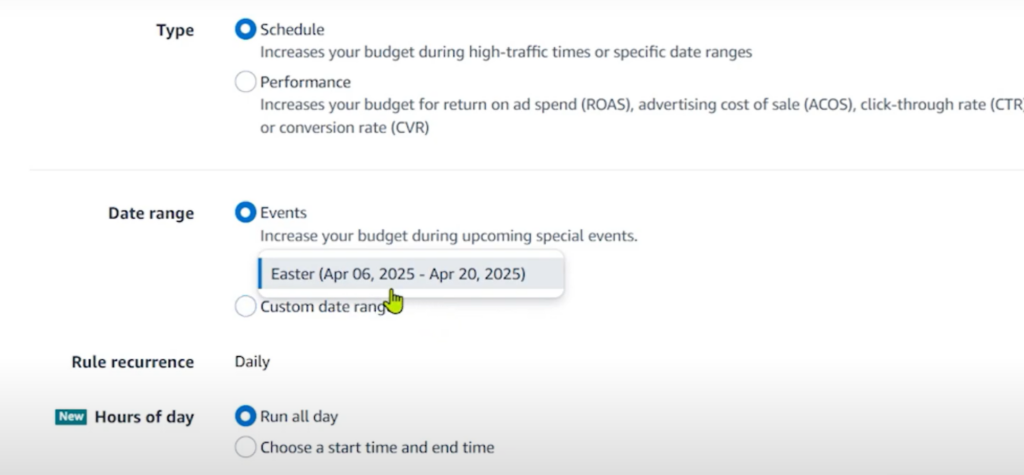Choose the Performance rule type radio button
The width and height of the screenshot is (1024, 475).
coord(245,82)
